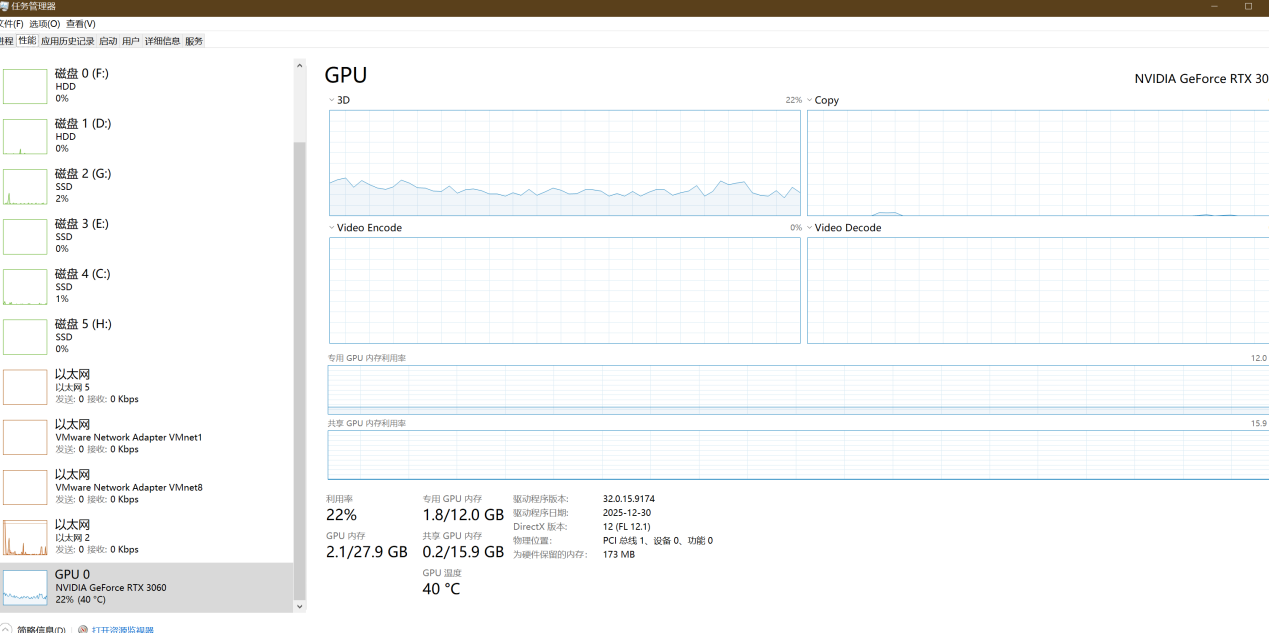Open the 选项(O) menu
The image size is (1269, 633).
click(44, 23)
